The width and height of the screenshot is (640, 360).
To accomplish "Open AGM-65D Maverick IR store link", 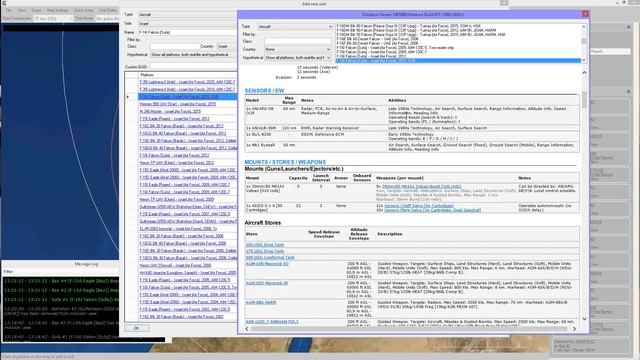I will (267, 283).
